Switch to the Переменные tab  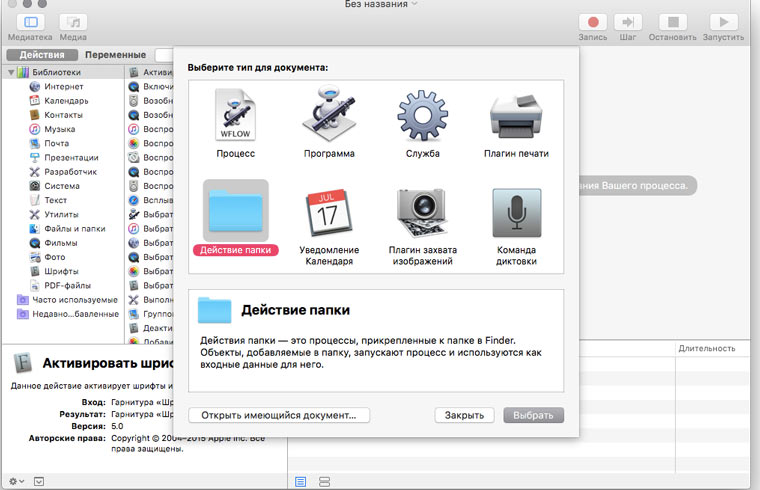point(115,55)
